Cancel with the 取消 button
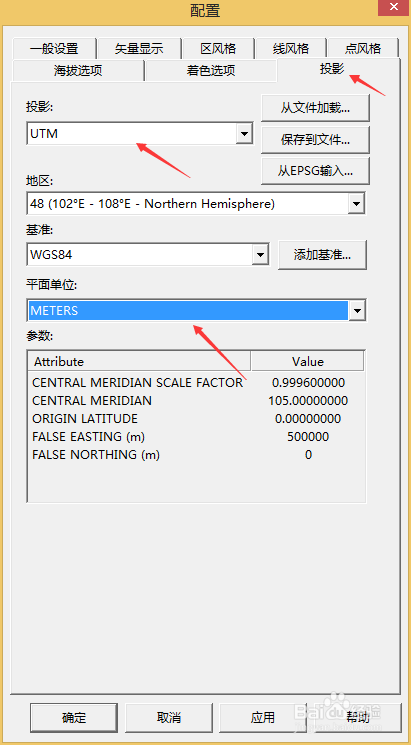Image resolution: width=411 pixels, height=745 pixels. point(168,717)
